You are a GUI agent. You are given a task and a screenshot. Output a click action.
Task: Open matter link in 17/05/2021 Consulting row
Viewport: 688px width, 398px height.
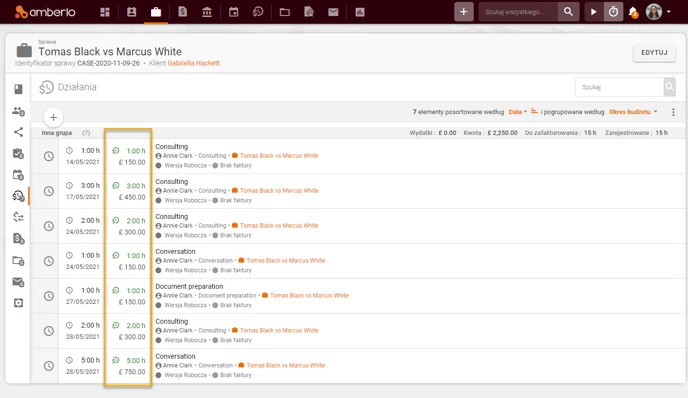[x=279, y=191]
